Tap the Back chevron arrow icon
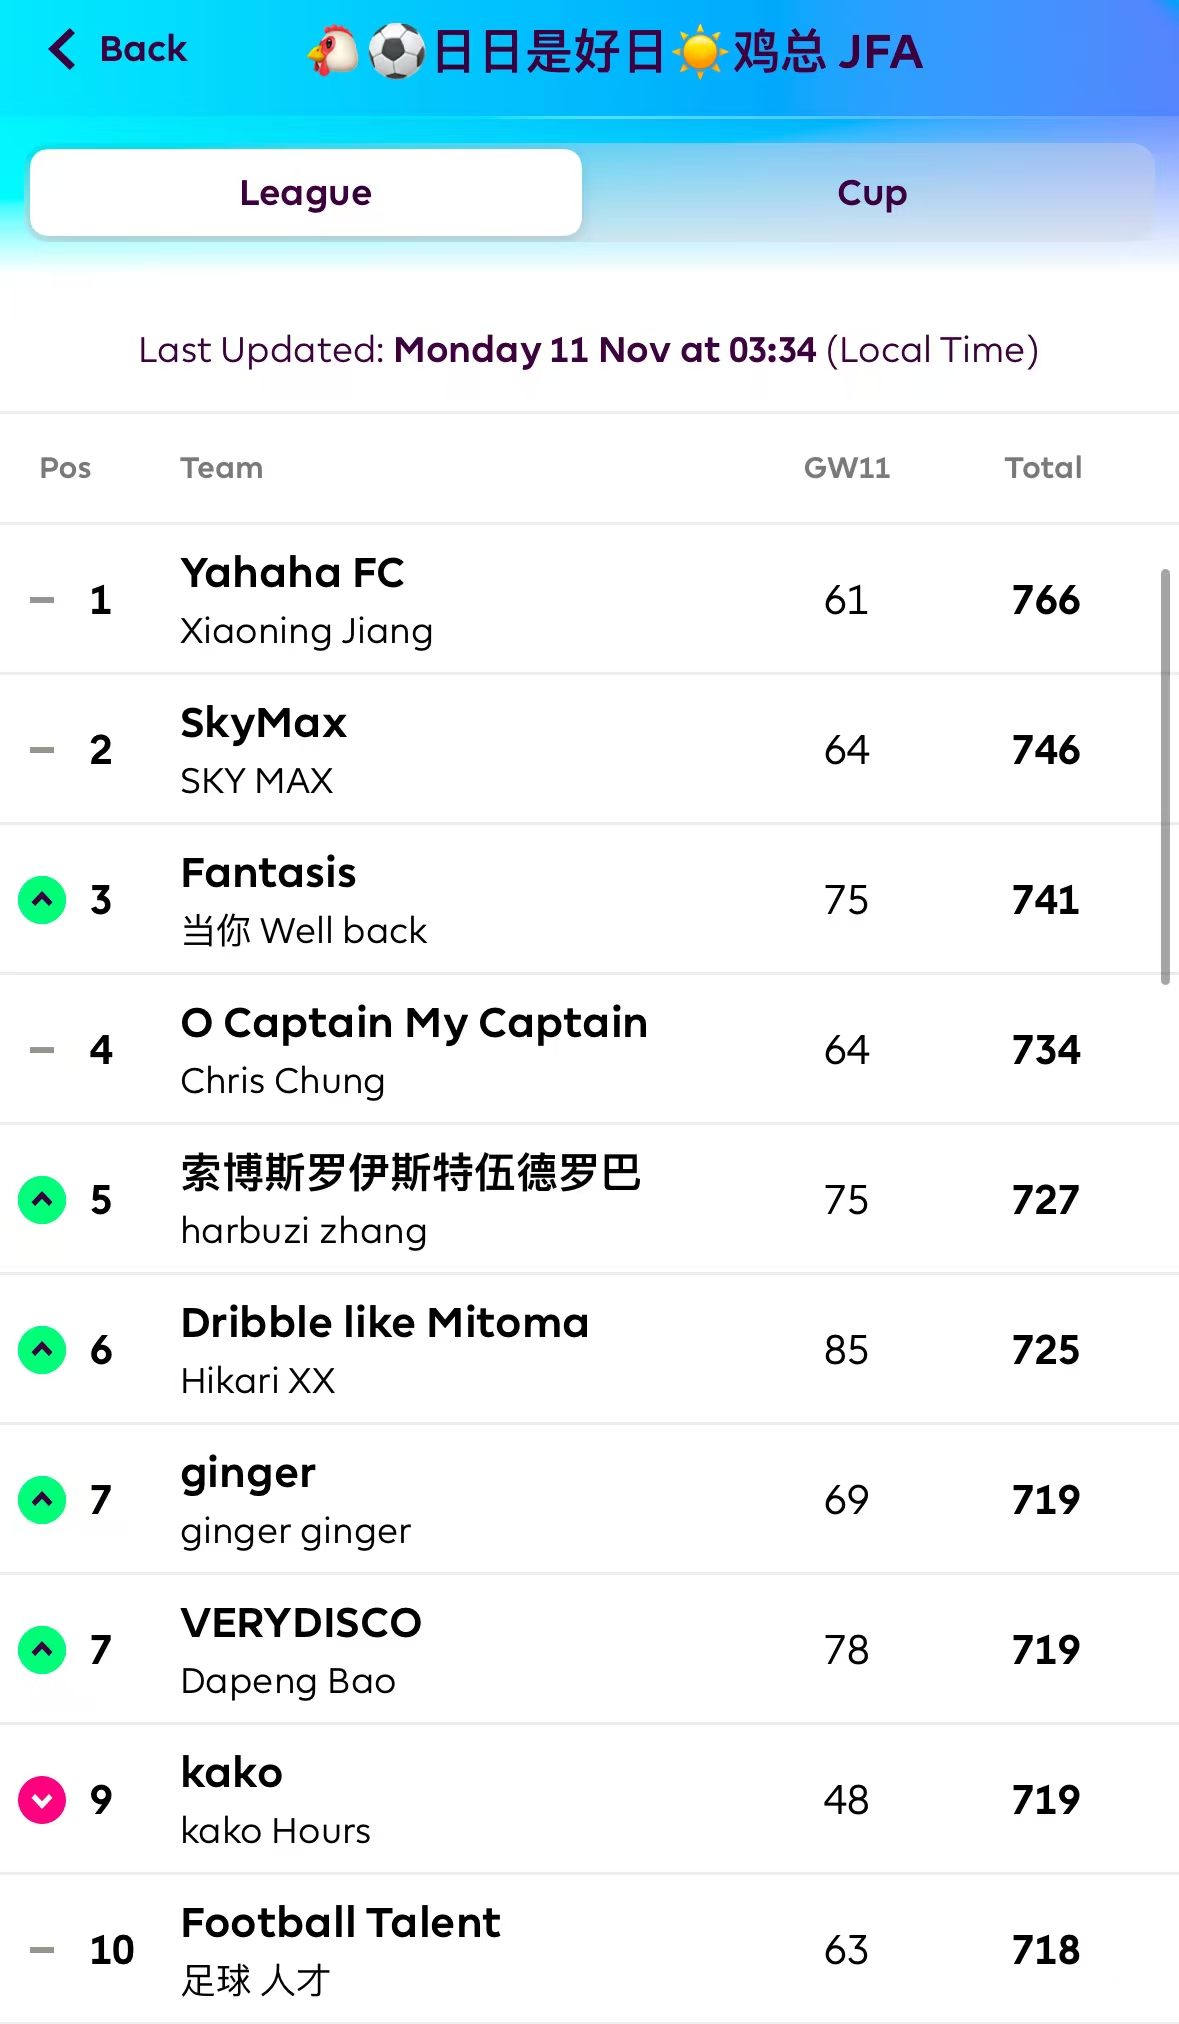The width and height of the screenshot is (1179, 2024). pyautogui.click(x=62, y=49)
